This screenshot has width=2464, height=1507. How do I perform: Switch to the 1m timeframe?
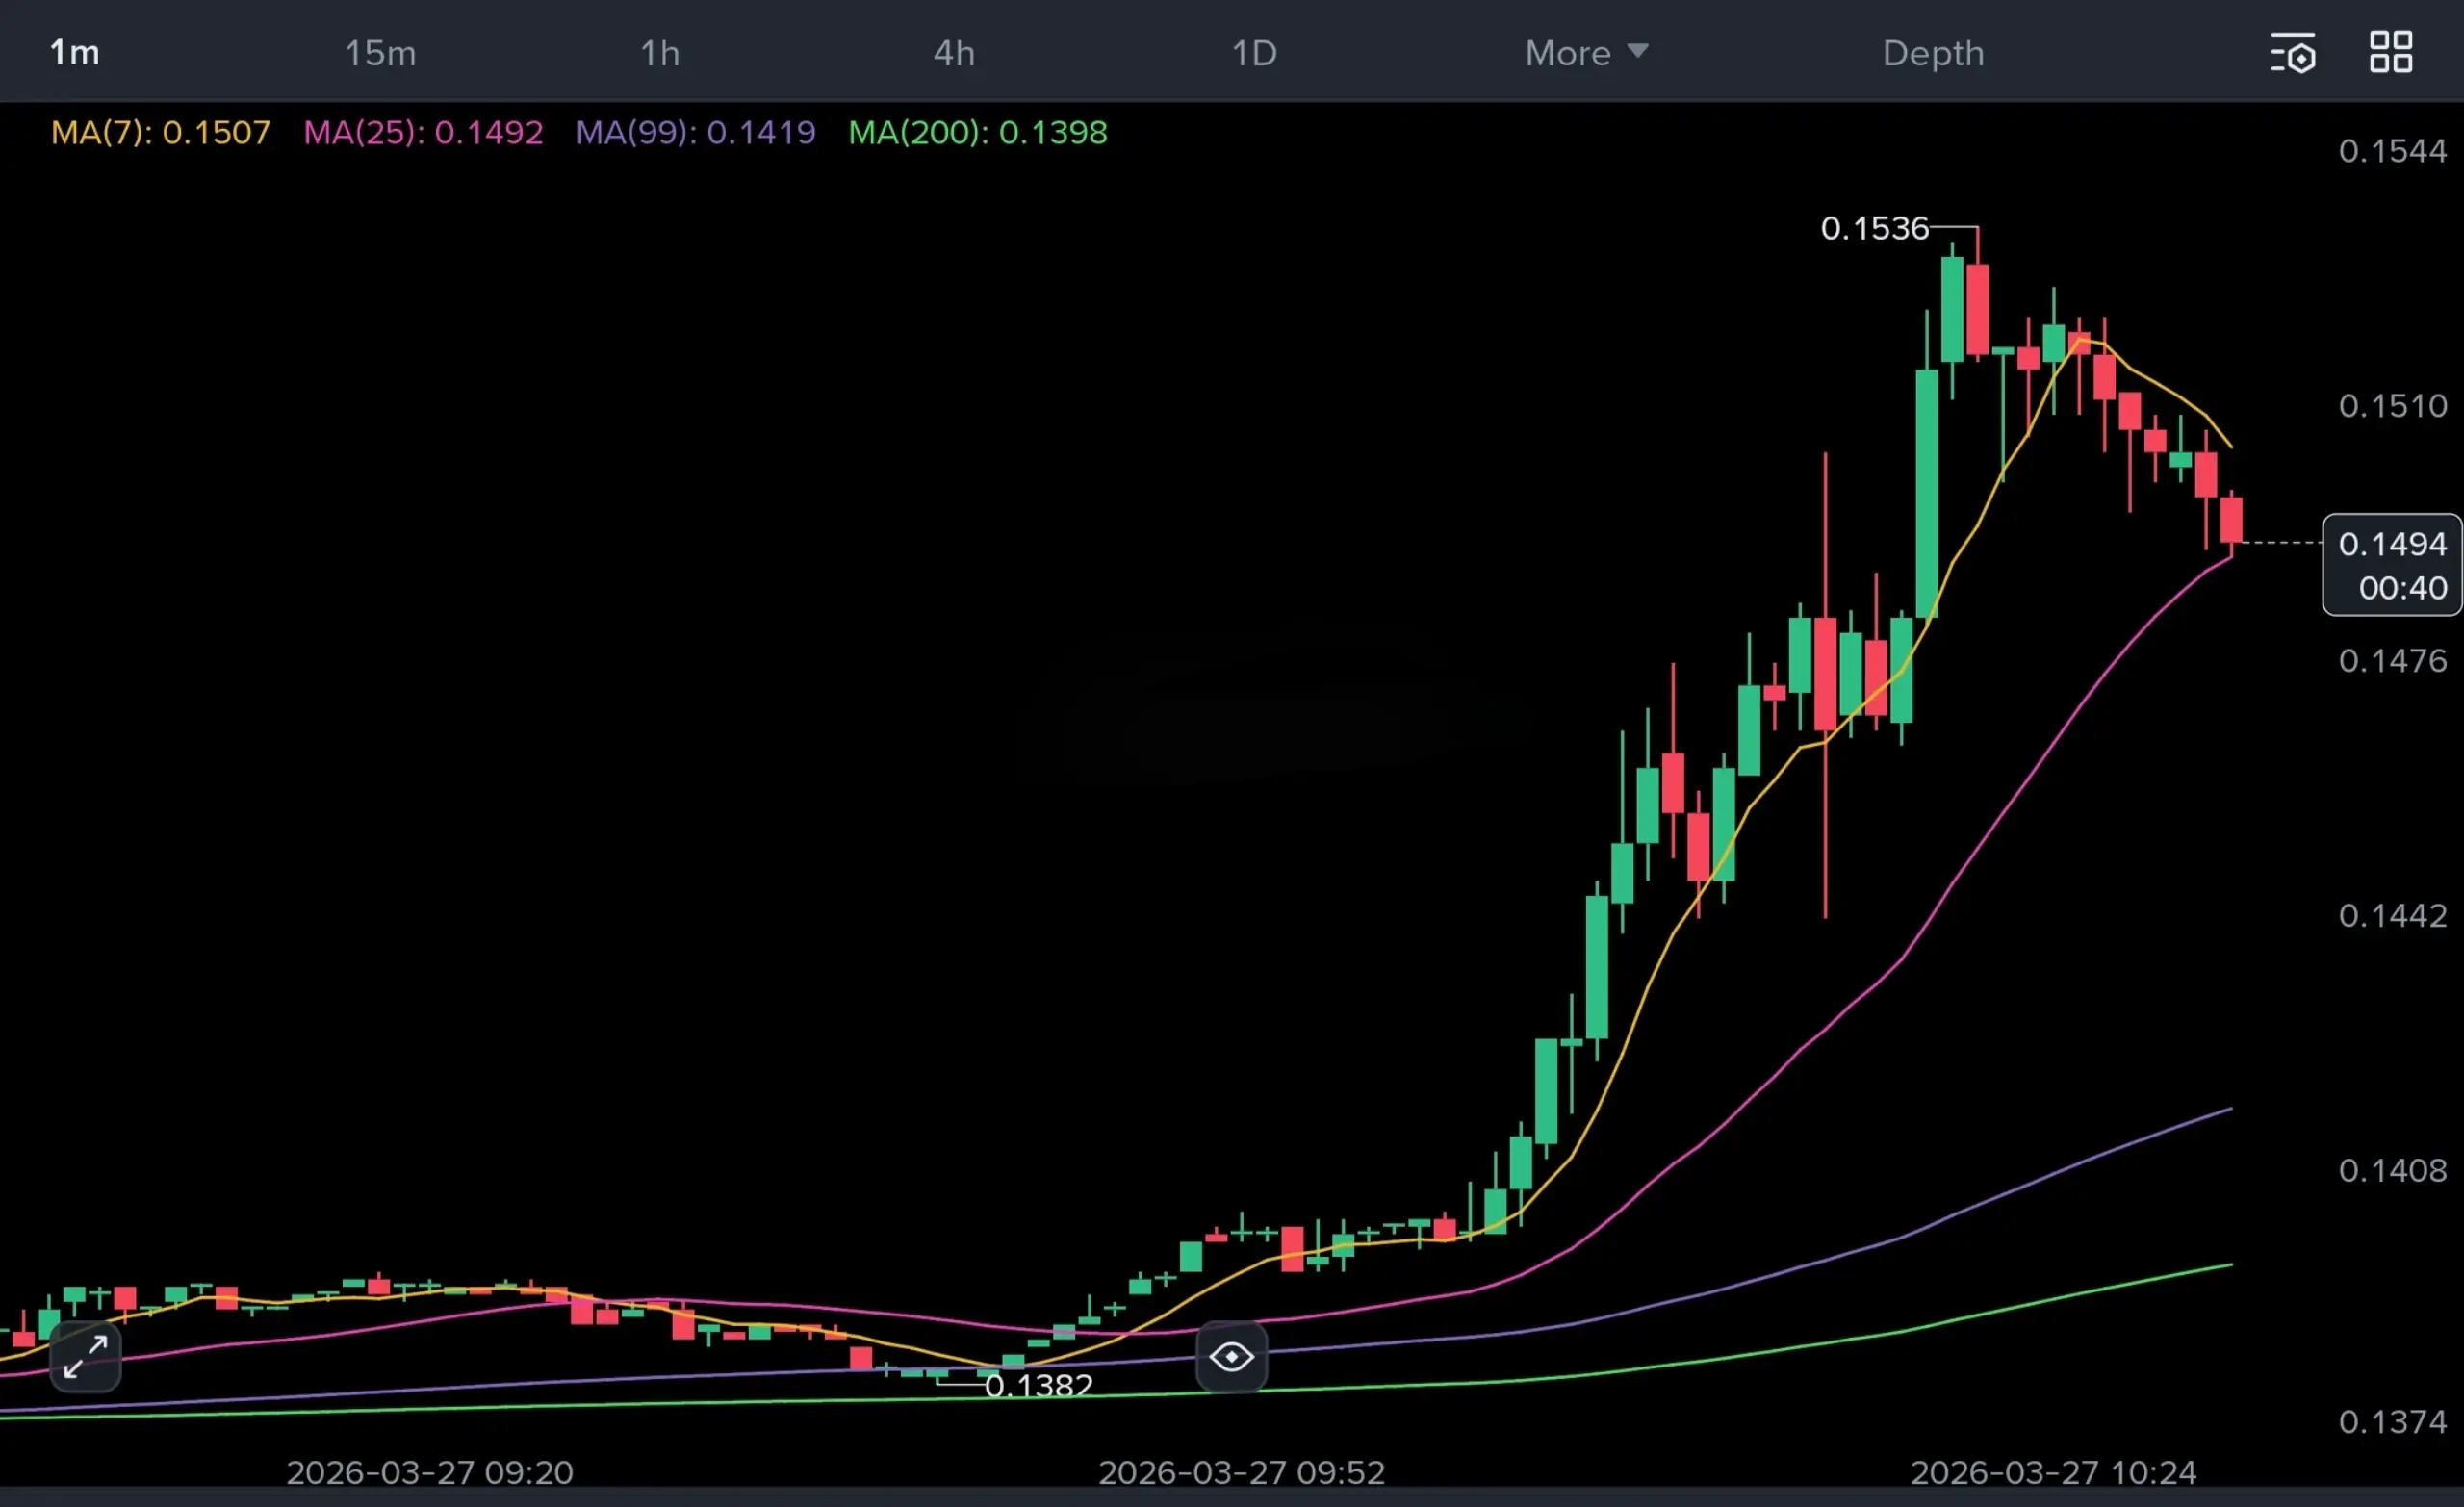[75, 53]
